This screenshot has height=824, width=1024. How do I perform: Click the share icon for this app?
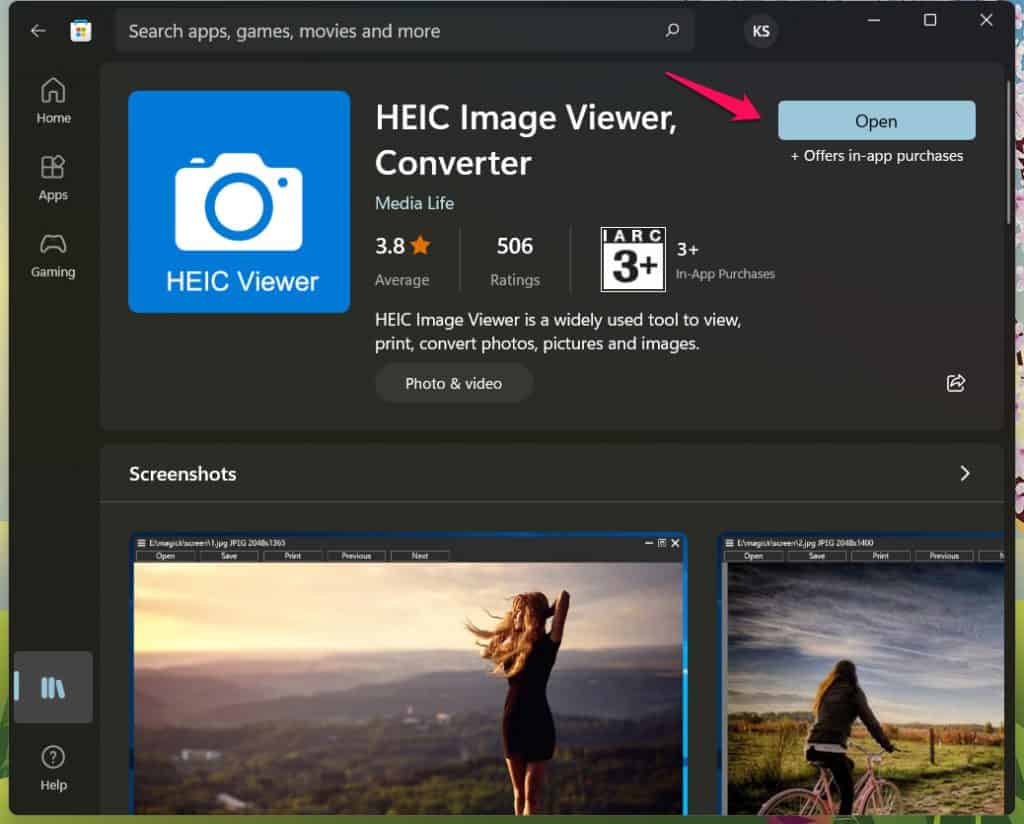click(x=956, y=383)
